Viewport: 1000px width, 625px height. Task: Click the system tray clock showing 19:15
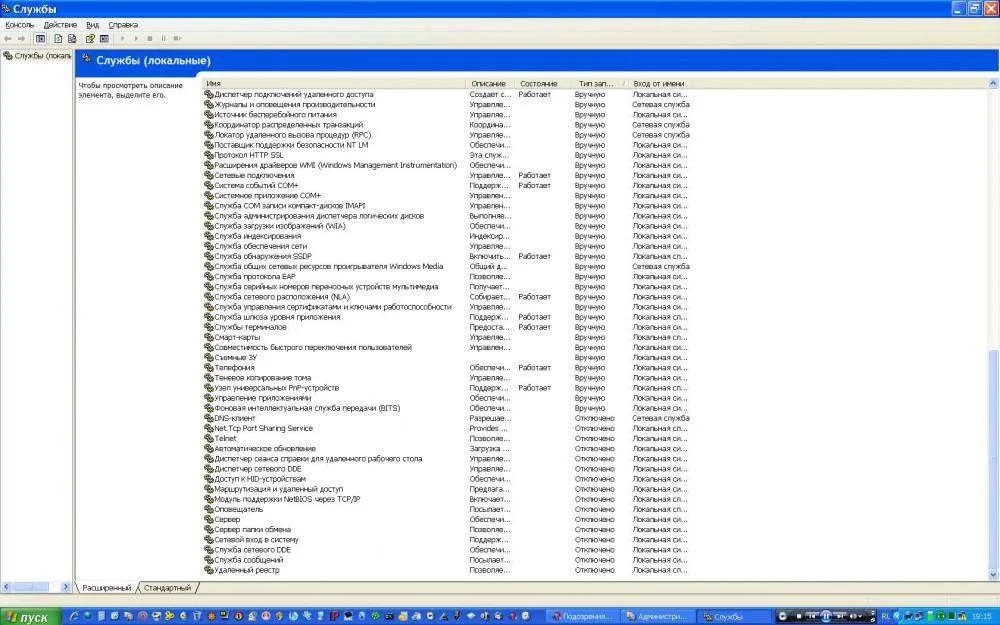click(982, 617)
